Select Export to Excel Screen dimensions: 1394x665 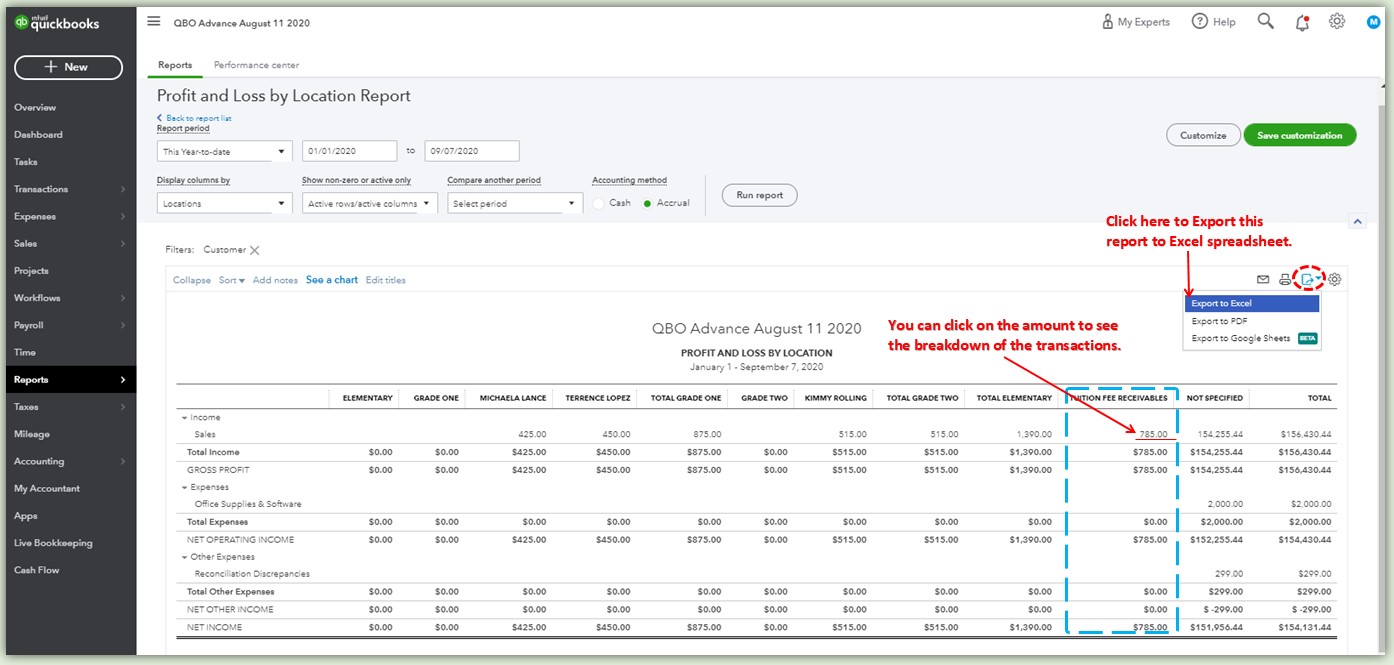point(1252,303)
